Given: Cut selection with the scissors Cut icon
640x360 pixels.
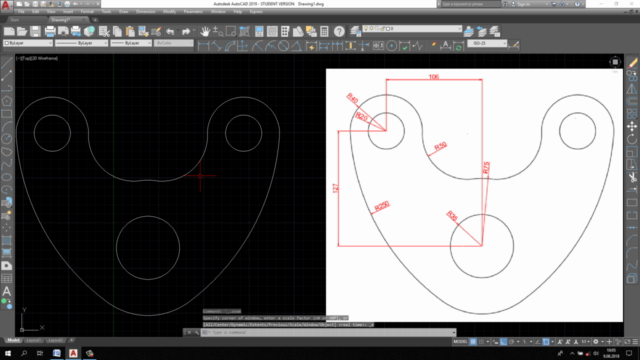Looking at the screenshot, I should 104,31.
